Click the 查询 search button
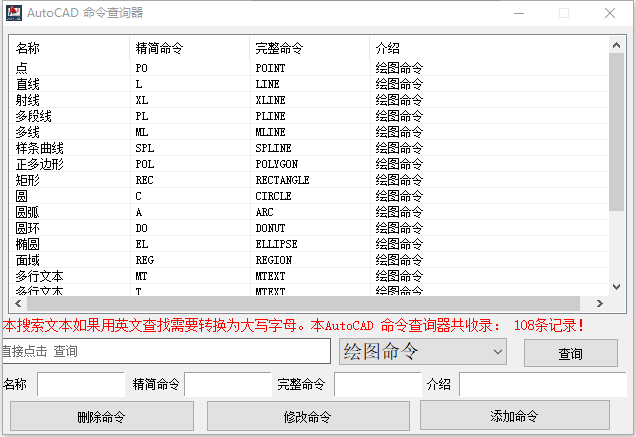This screenshot has width=636, height=437. click(x=571, y=353)
